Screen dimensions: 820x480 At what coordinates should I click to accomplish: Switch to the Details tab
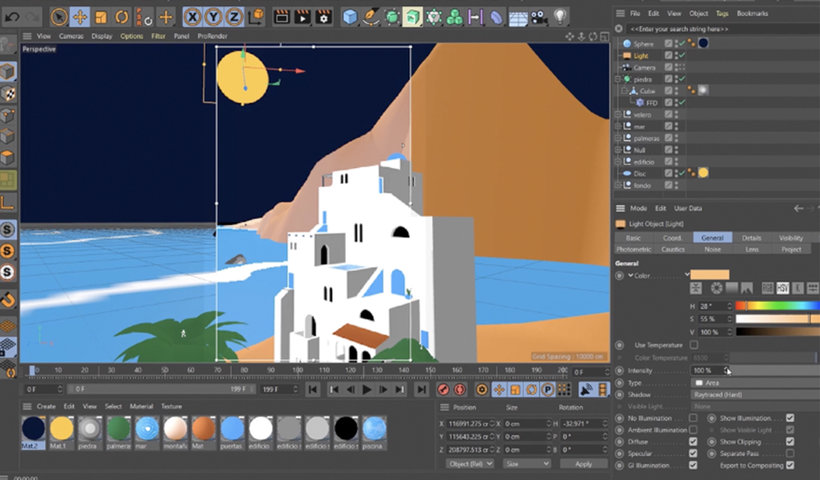click(x=751, y=238)
